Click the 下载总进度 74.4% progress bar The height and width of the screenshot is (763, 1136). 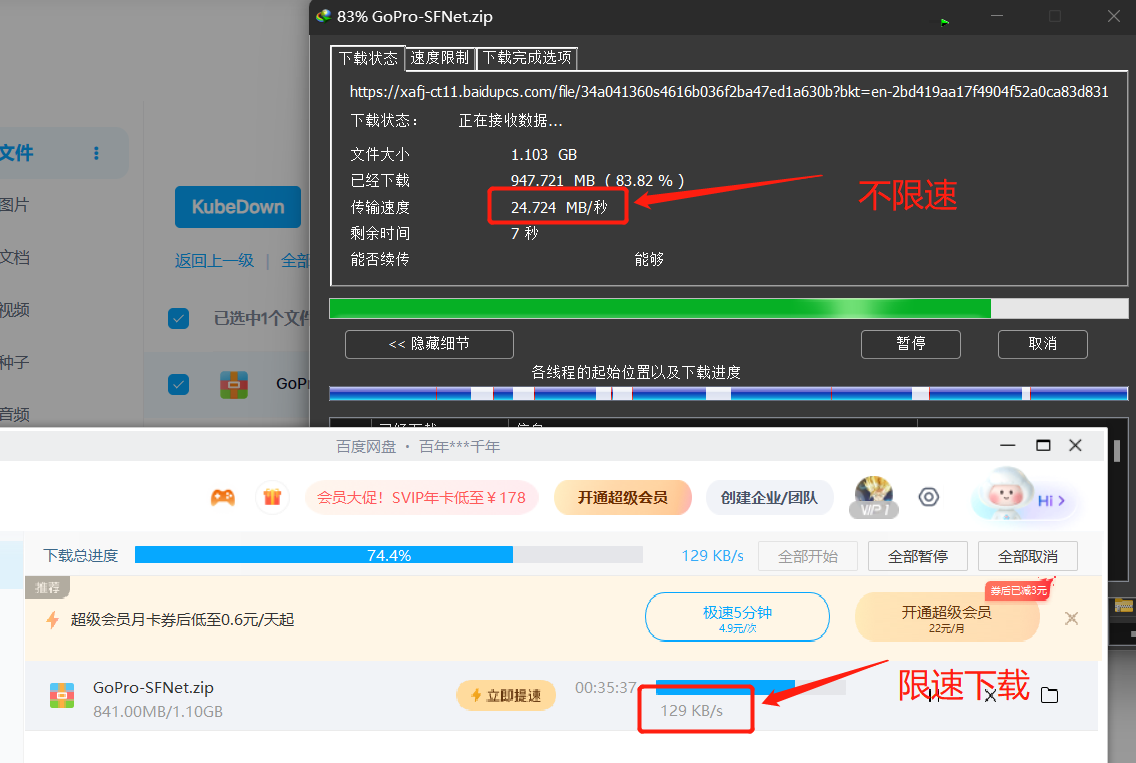point(388,555)
